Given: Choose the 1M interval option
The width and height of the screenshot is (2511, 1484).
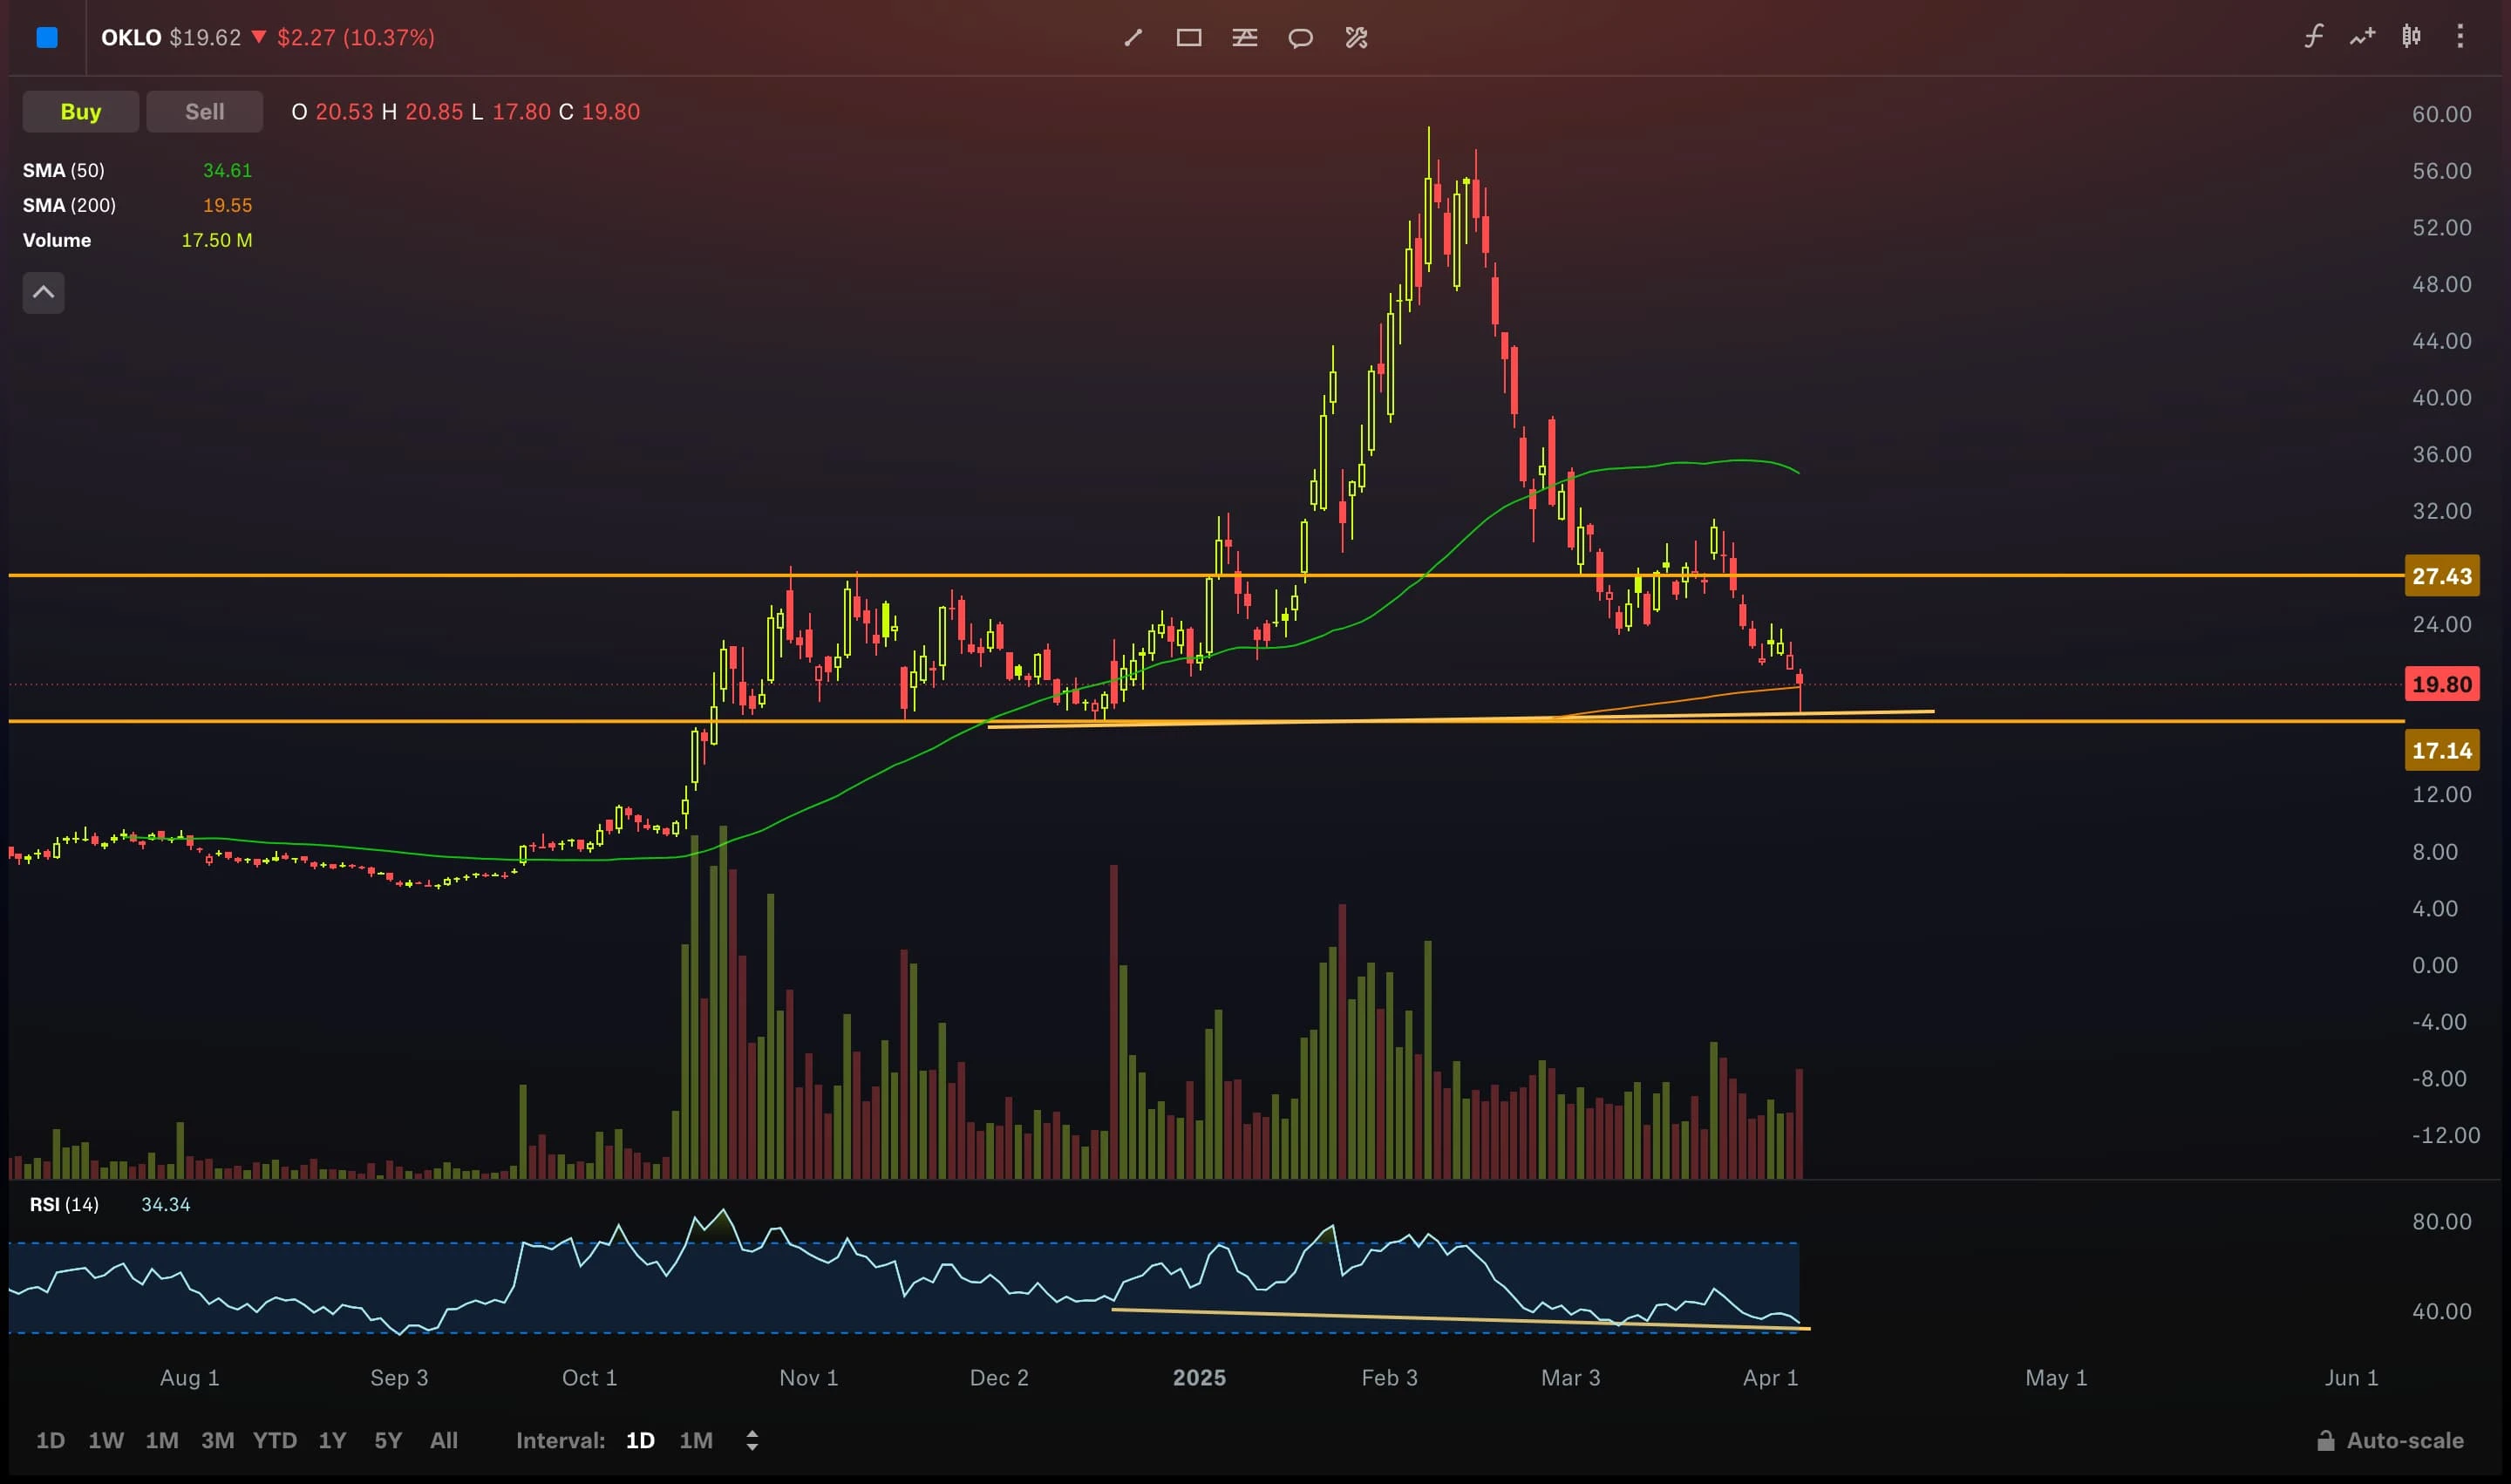Looking at the screenshot, I should (x=696, y=1440).
